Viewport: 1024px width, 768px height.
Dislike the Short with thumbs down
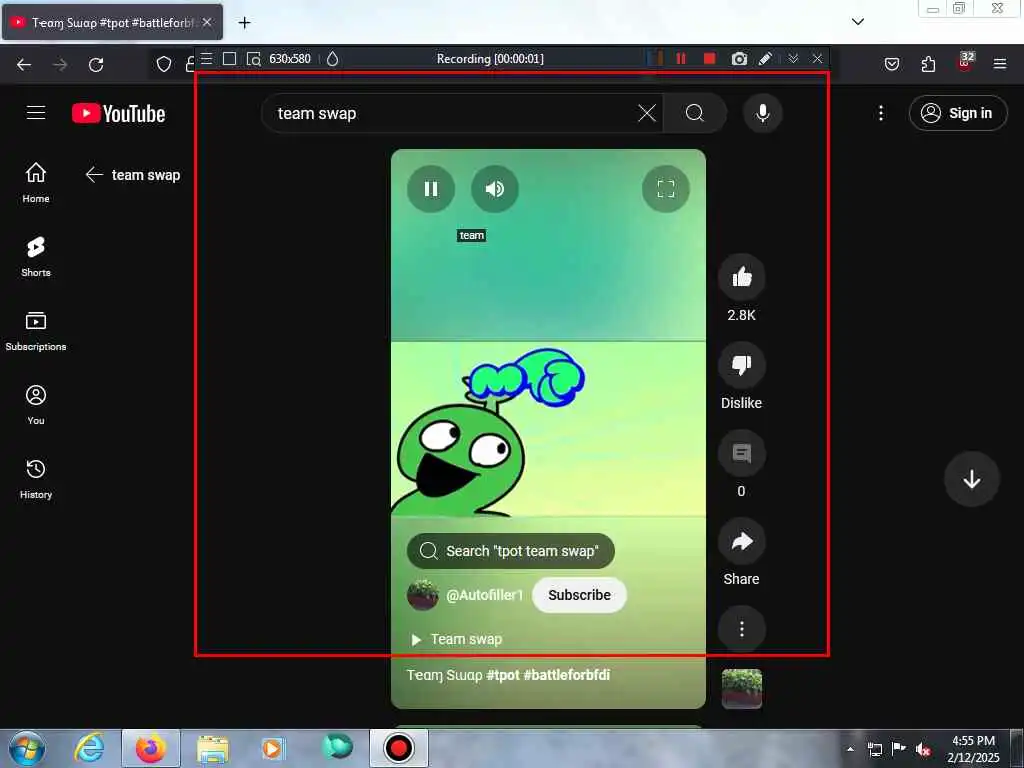[x=741, y=365]
